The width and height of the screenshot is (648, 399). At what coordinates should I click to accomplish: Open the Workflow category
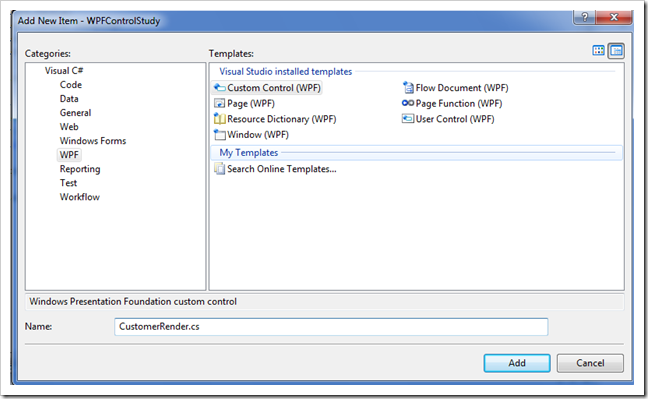click(80, 197)
